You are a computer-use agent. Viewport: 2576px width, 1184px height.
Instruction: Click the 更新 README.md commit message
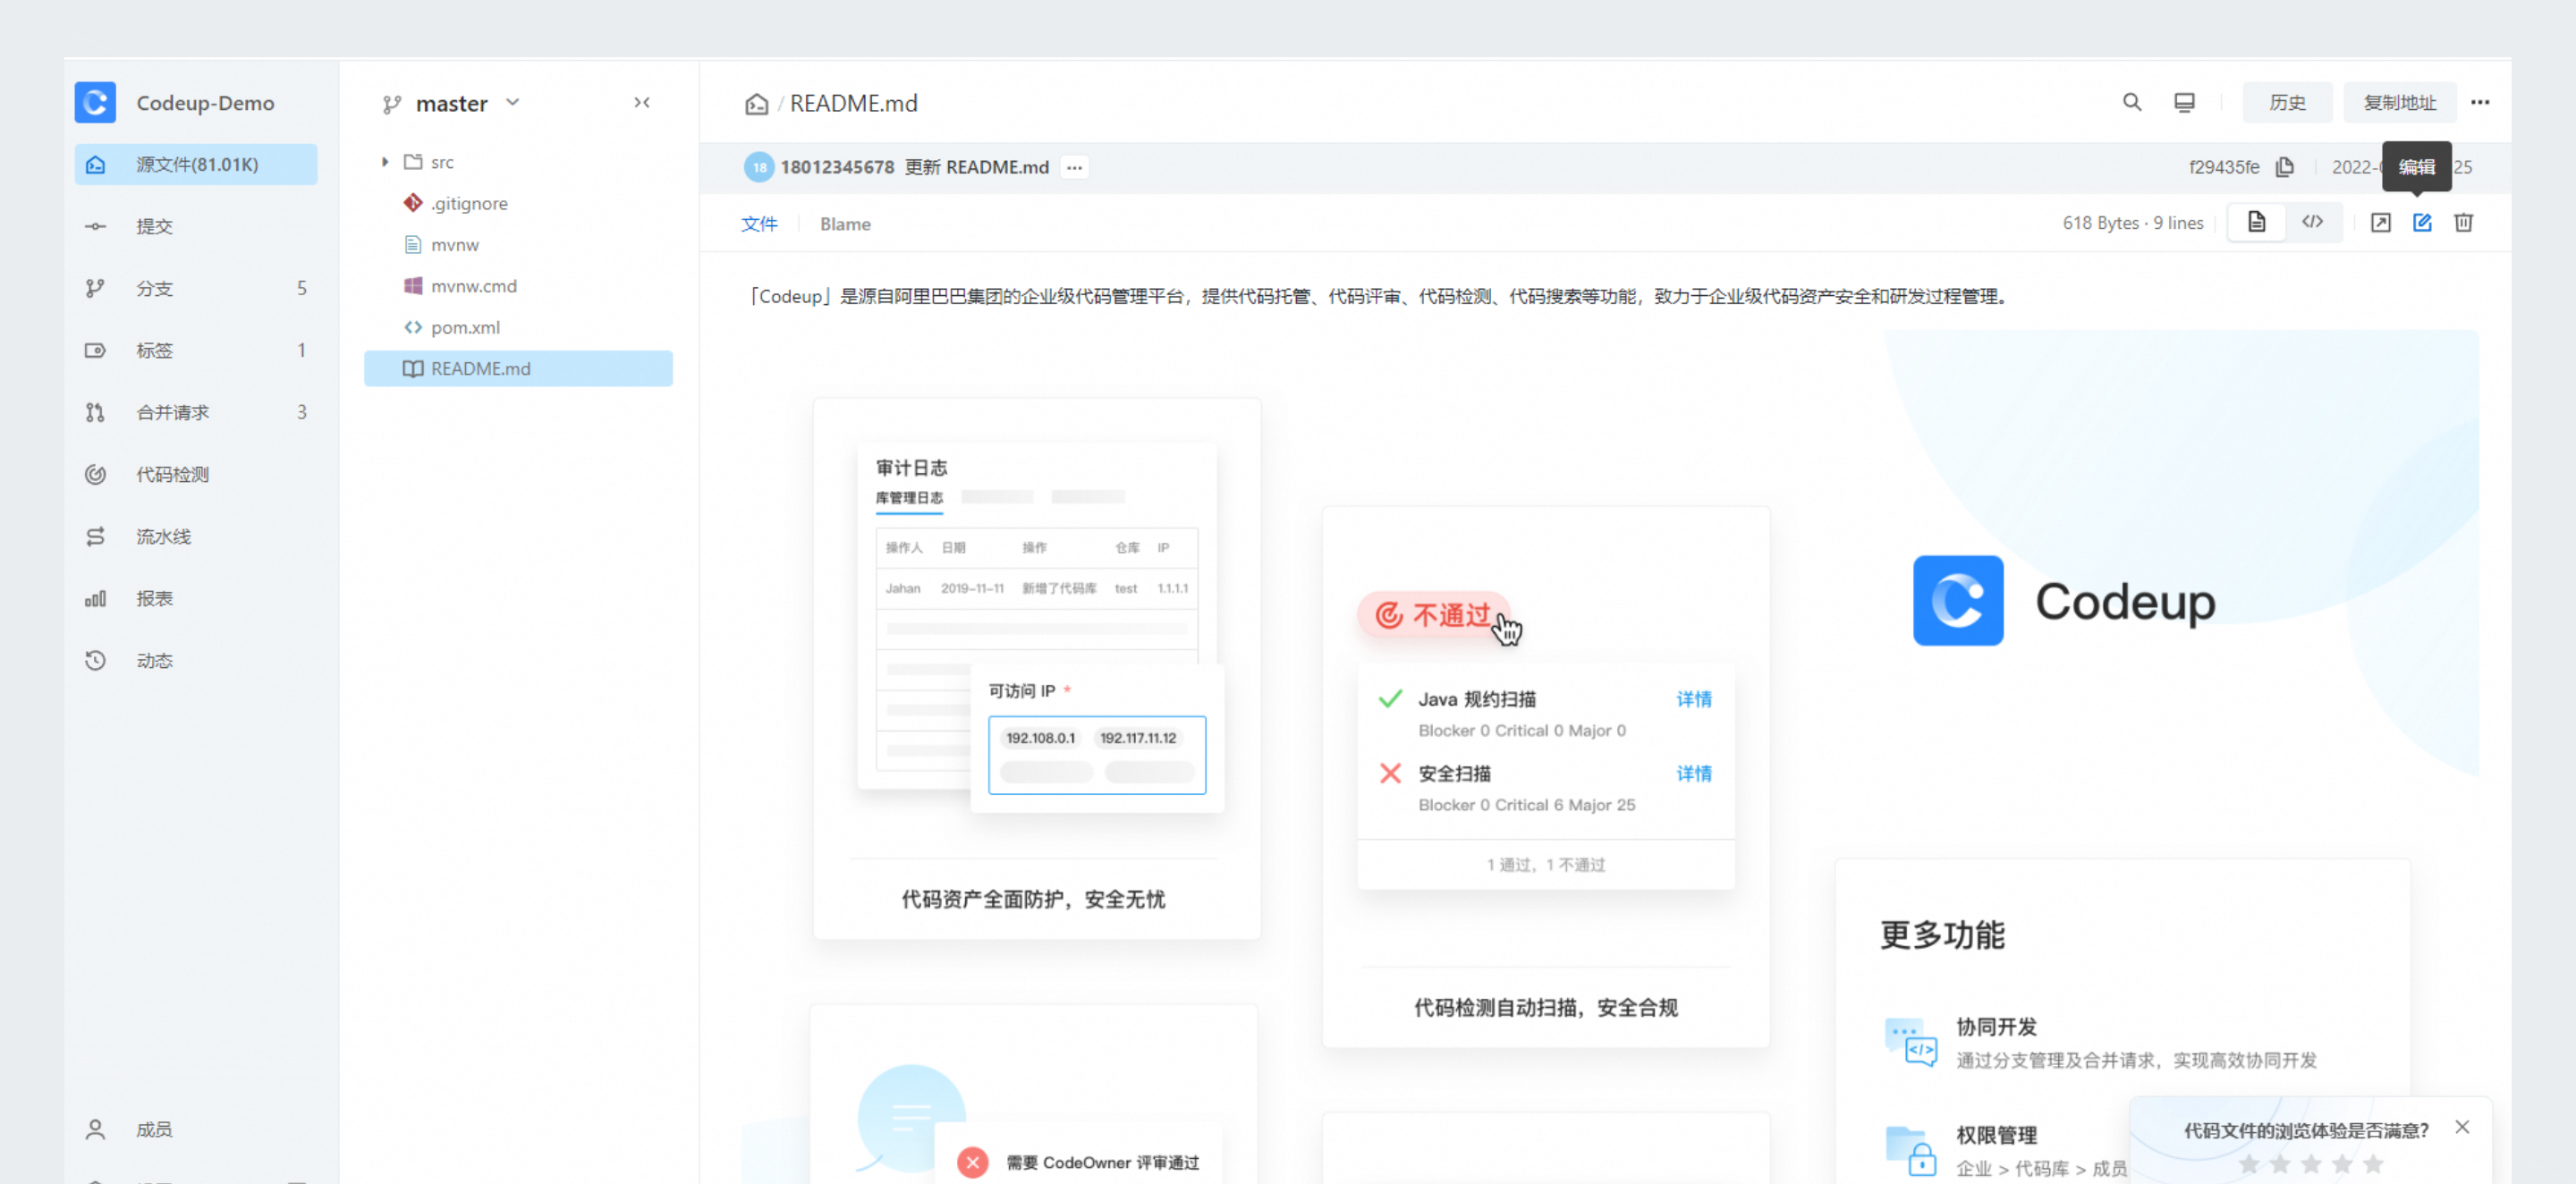point(976,167)
